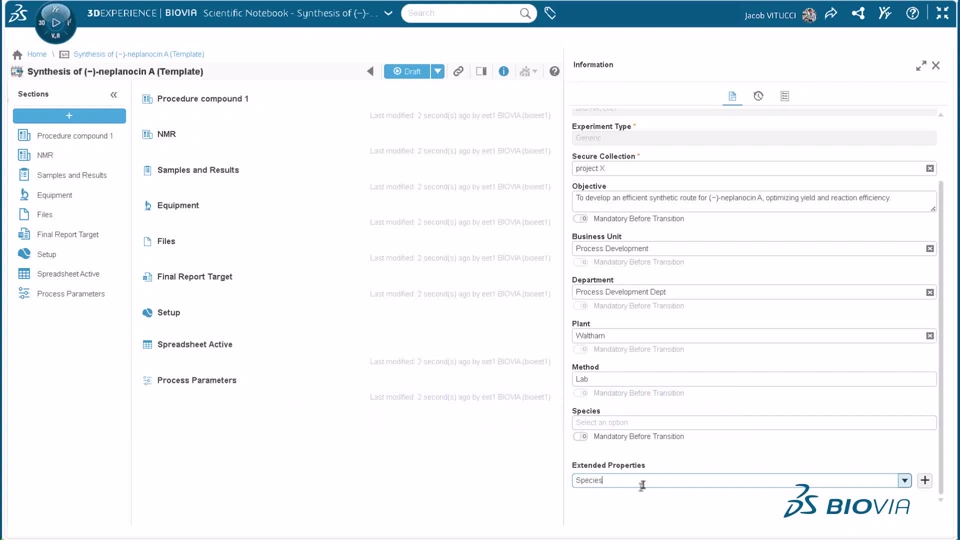Click the back triangle arrow in toolbar
Viewport: 960px width, 540px height.
(370, 72)
